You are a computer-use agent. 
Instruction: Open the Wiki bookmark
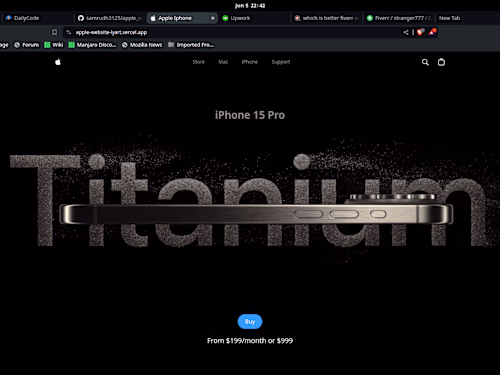pos(54,45)
